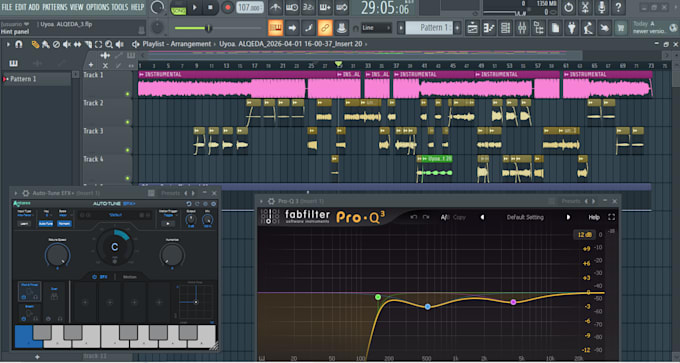This screenshot has width=680, height=363.
Task: Stop playback with the Stop button
Action: (x=210, y=7)
